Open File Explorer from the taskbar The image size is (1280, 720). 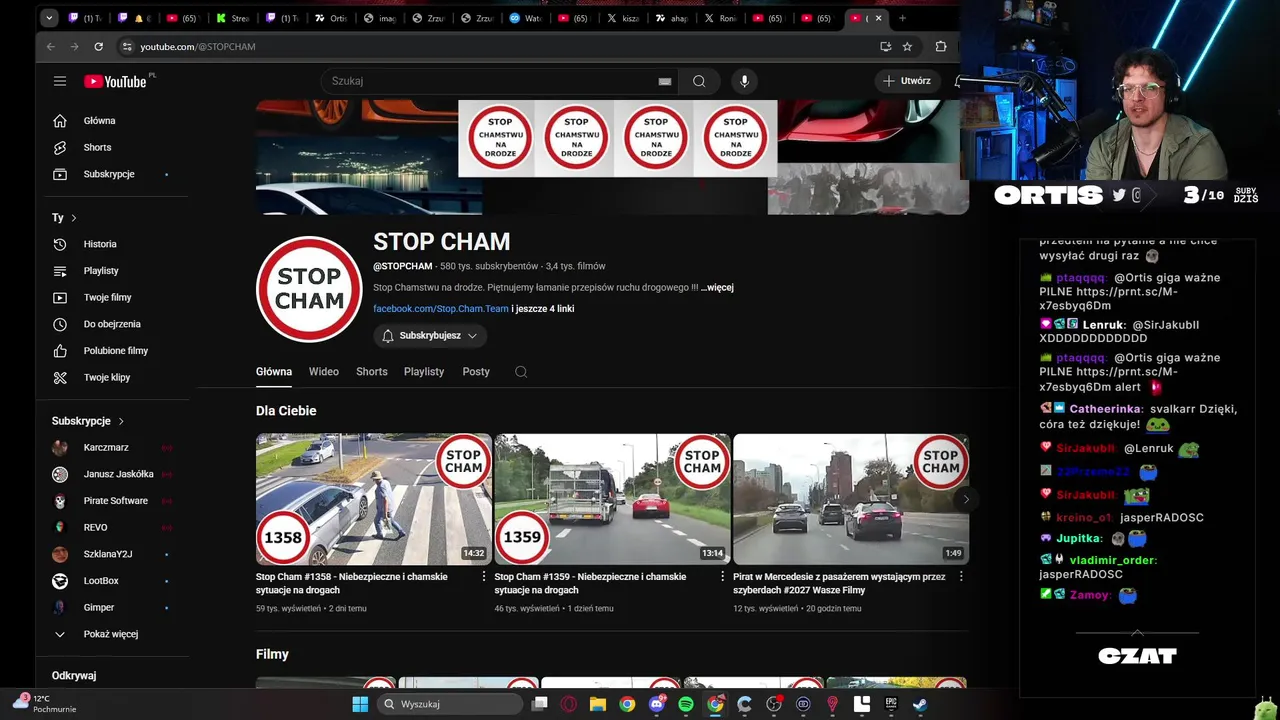(598, 704)
